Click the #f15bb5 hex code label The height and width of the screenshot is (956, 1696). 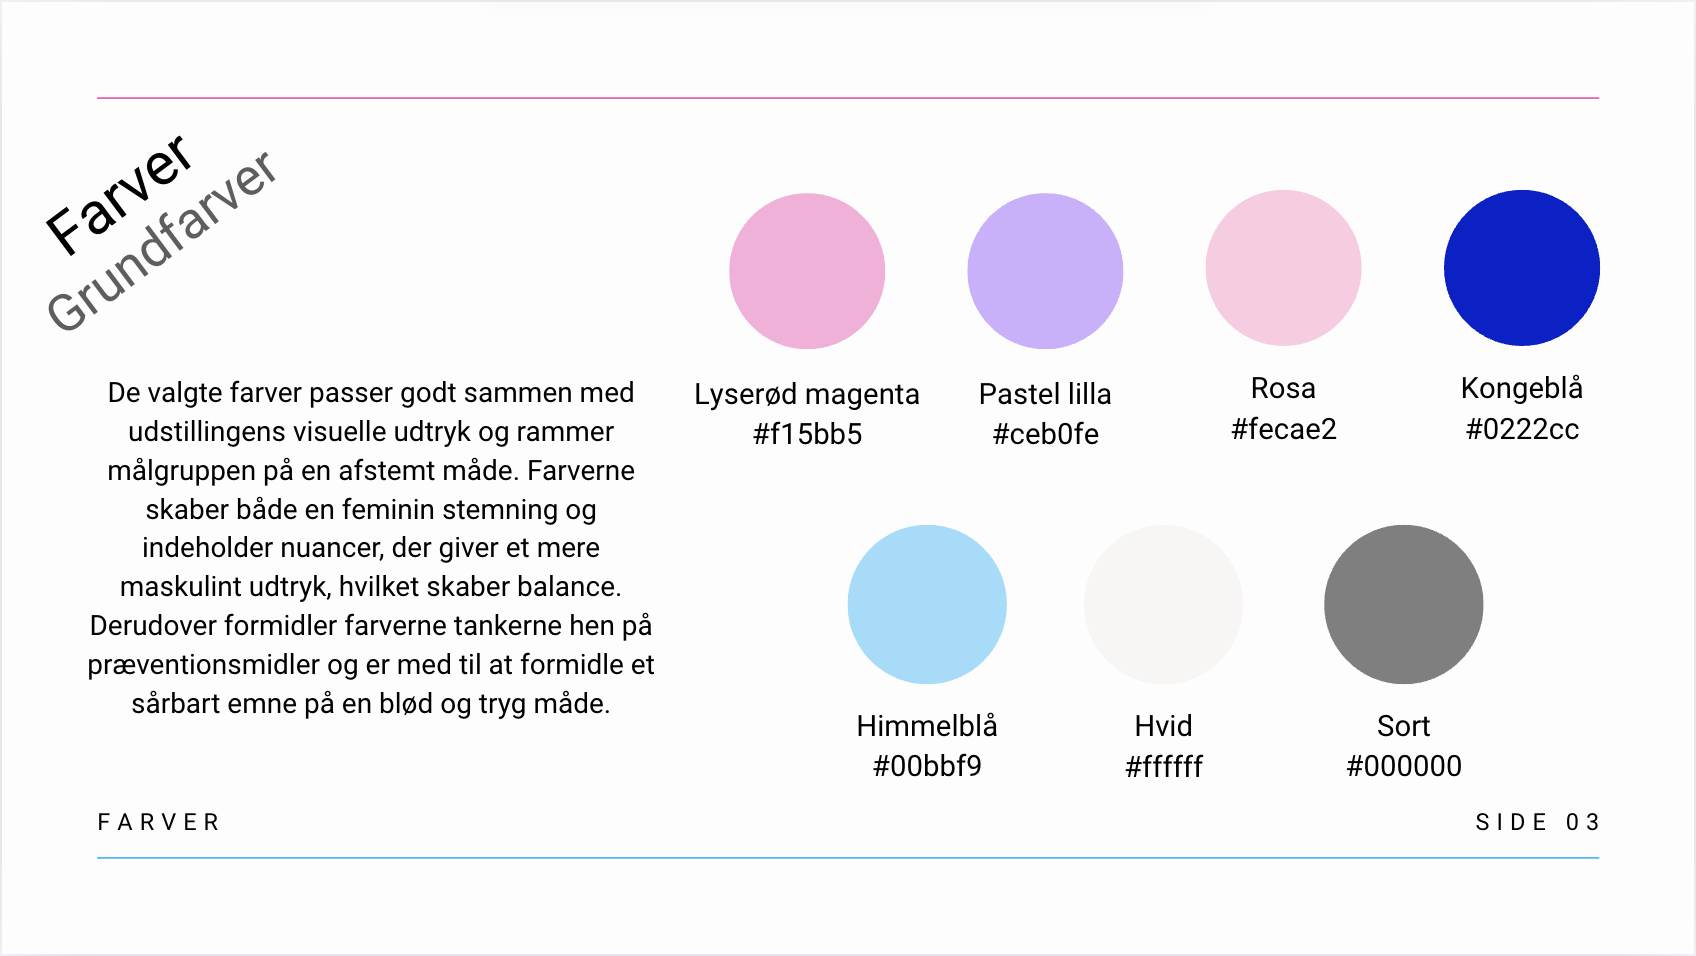807,434
